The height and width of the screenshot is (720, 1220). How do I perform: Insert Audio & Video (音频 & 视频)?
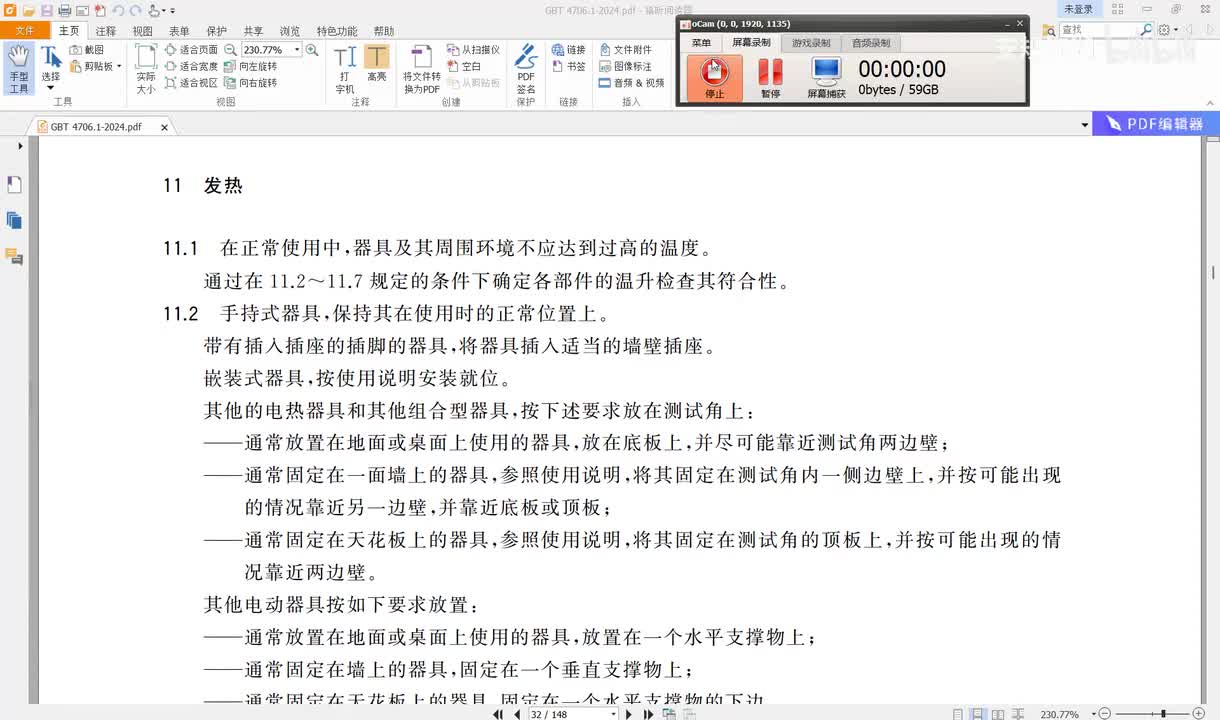coord(632,83)
